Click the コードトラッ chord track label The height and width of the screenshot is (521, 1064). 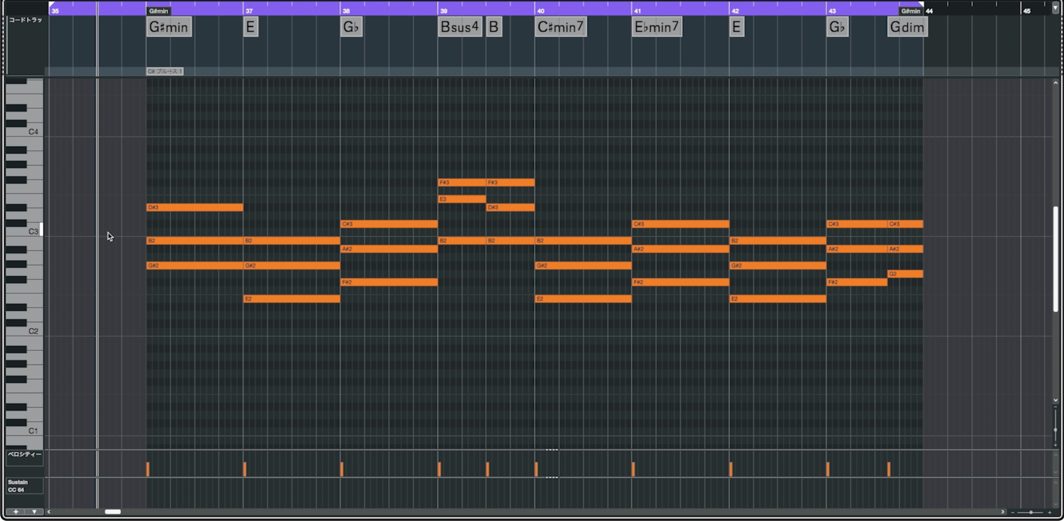25,20
